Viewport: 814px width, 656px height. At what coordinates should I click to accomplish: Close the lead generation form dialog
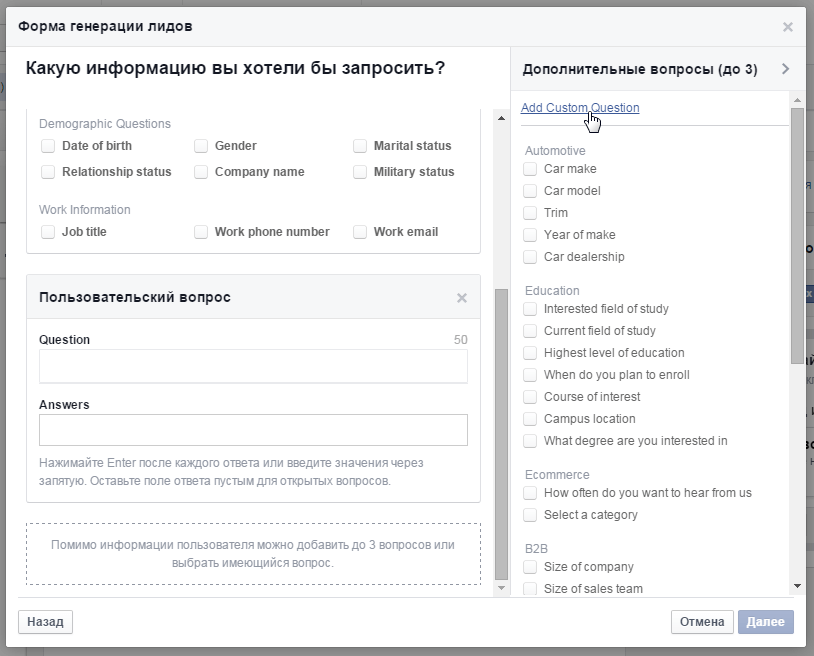coord(788,27)
